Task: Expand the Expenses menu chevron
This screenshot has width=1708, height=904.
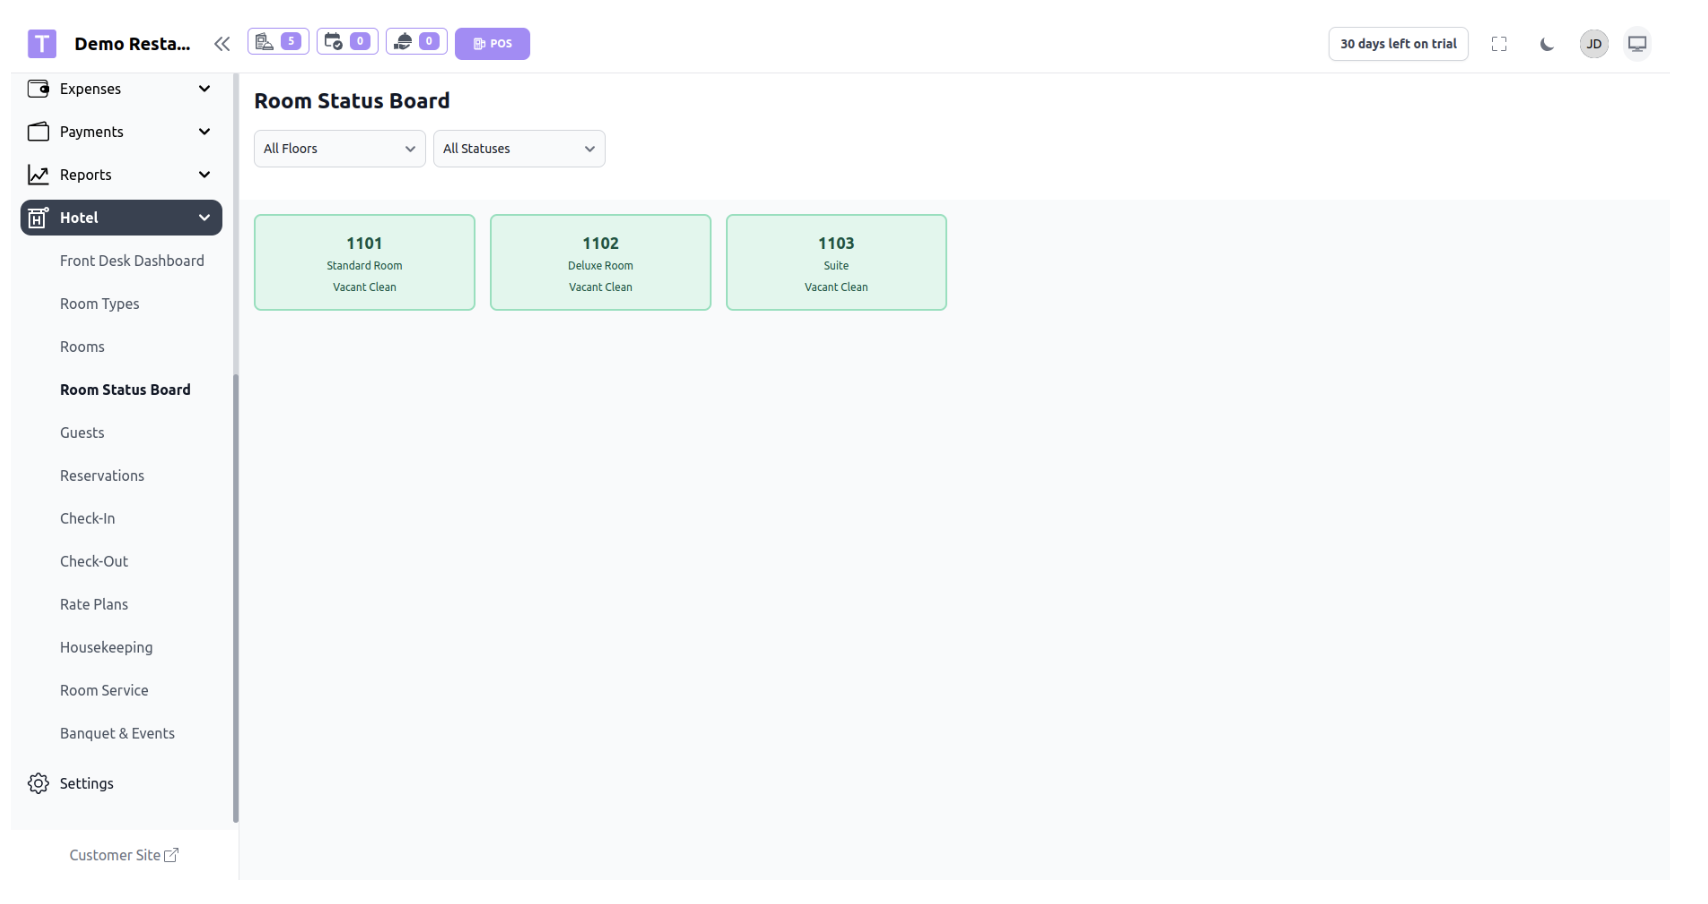Action: (x=204, y=89)
